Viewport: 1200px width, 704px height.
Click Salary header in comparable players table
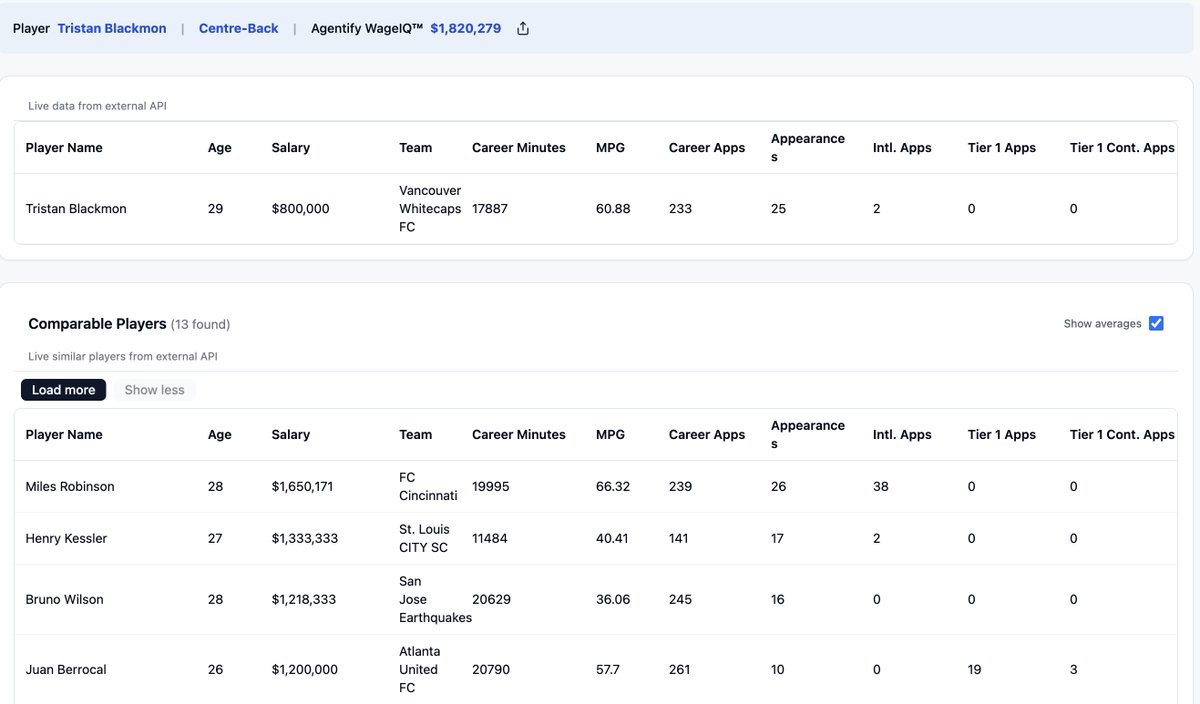coord(291,435)
